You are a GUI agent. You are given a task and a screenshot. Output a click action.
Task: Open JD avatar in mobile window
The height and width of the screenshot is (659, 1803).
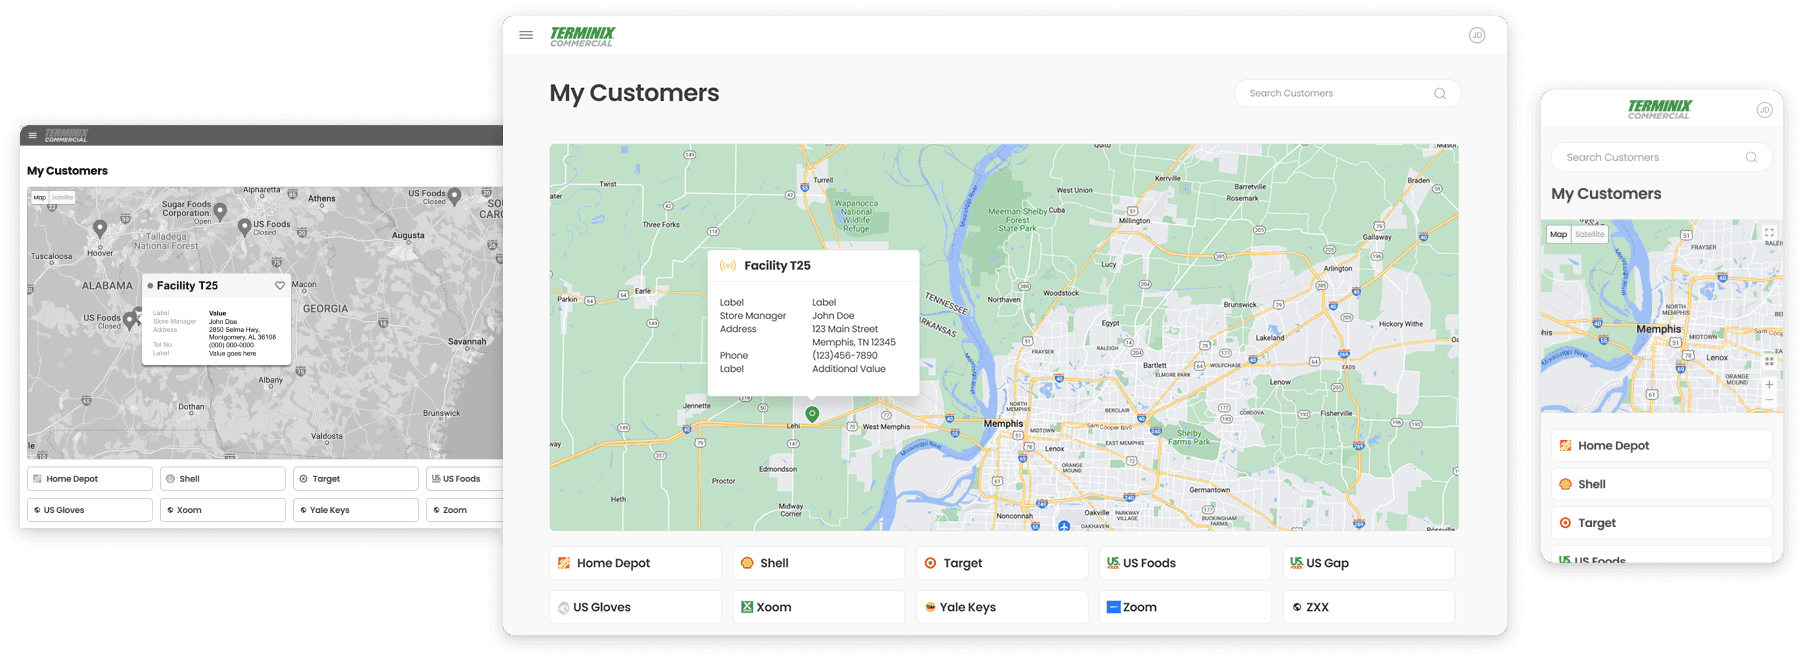click(1764, 110)
